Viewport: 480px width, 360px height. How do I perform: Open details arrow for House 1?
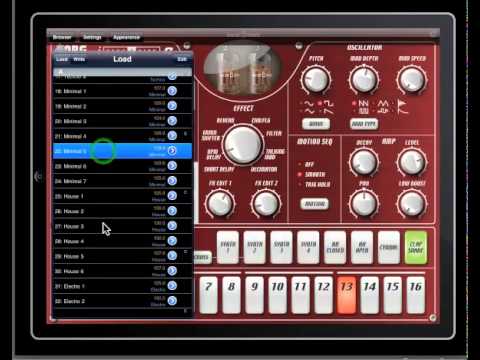click(x=172, y=196)
